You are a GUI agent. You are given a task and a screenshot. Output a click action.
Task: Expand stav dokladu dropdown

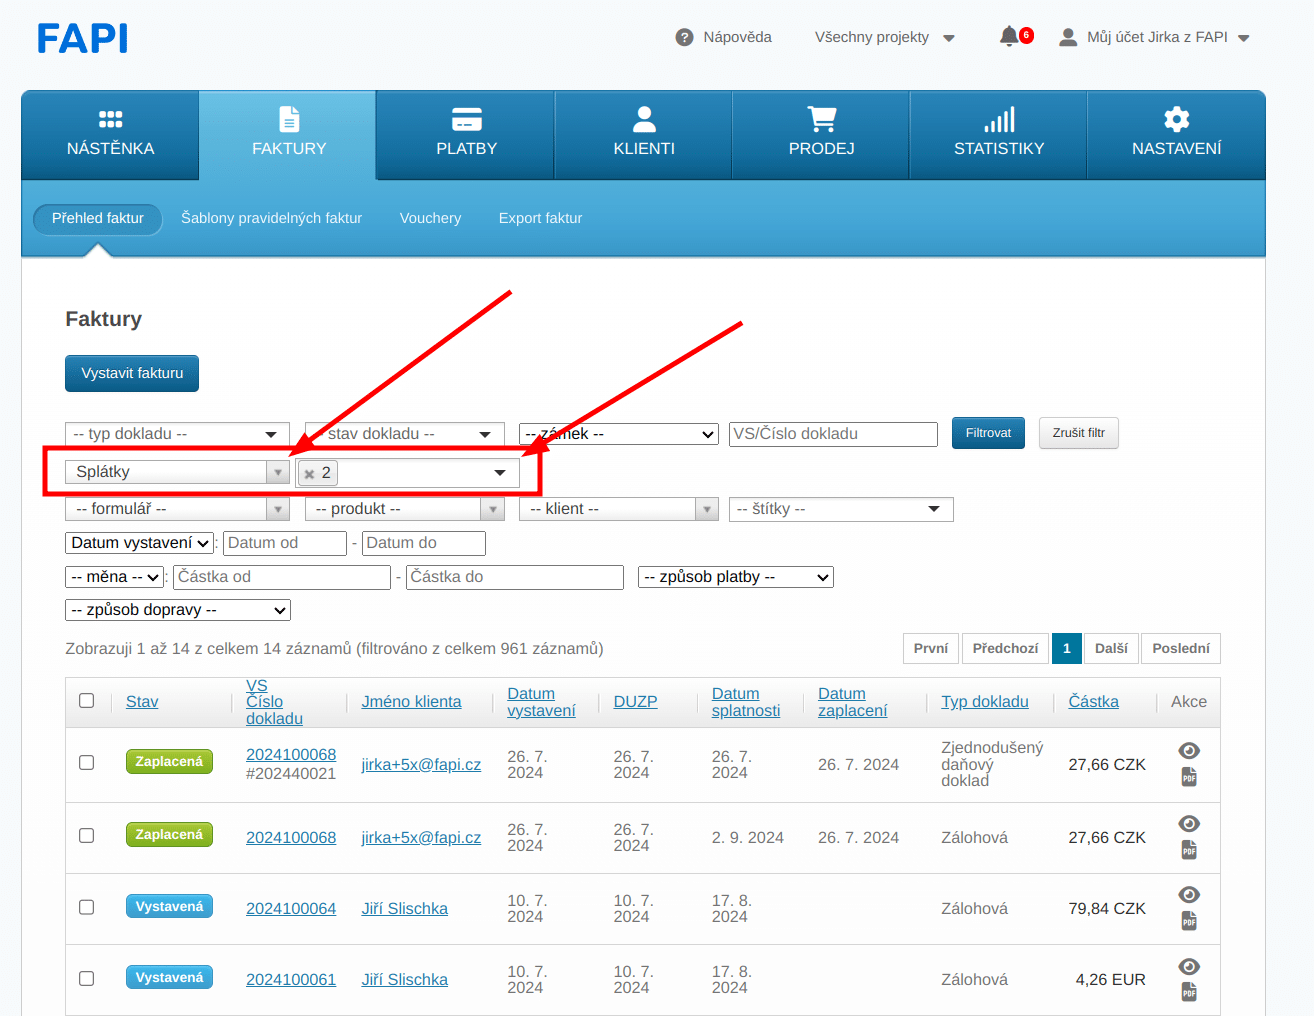click(x=404, y=434)
